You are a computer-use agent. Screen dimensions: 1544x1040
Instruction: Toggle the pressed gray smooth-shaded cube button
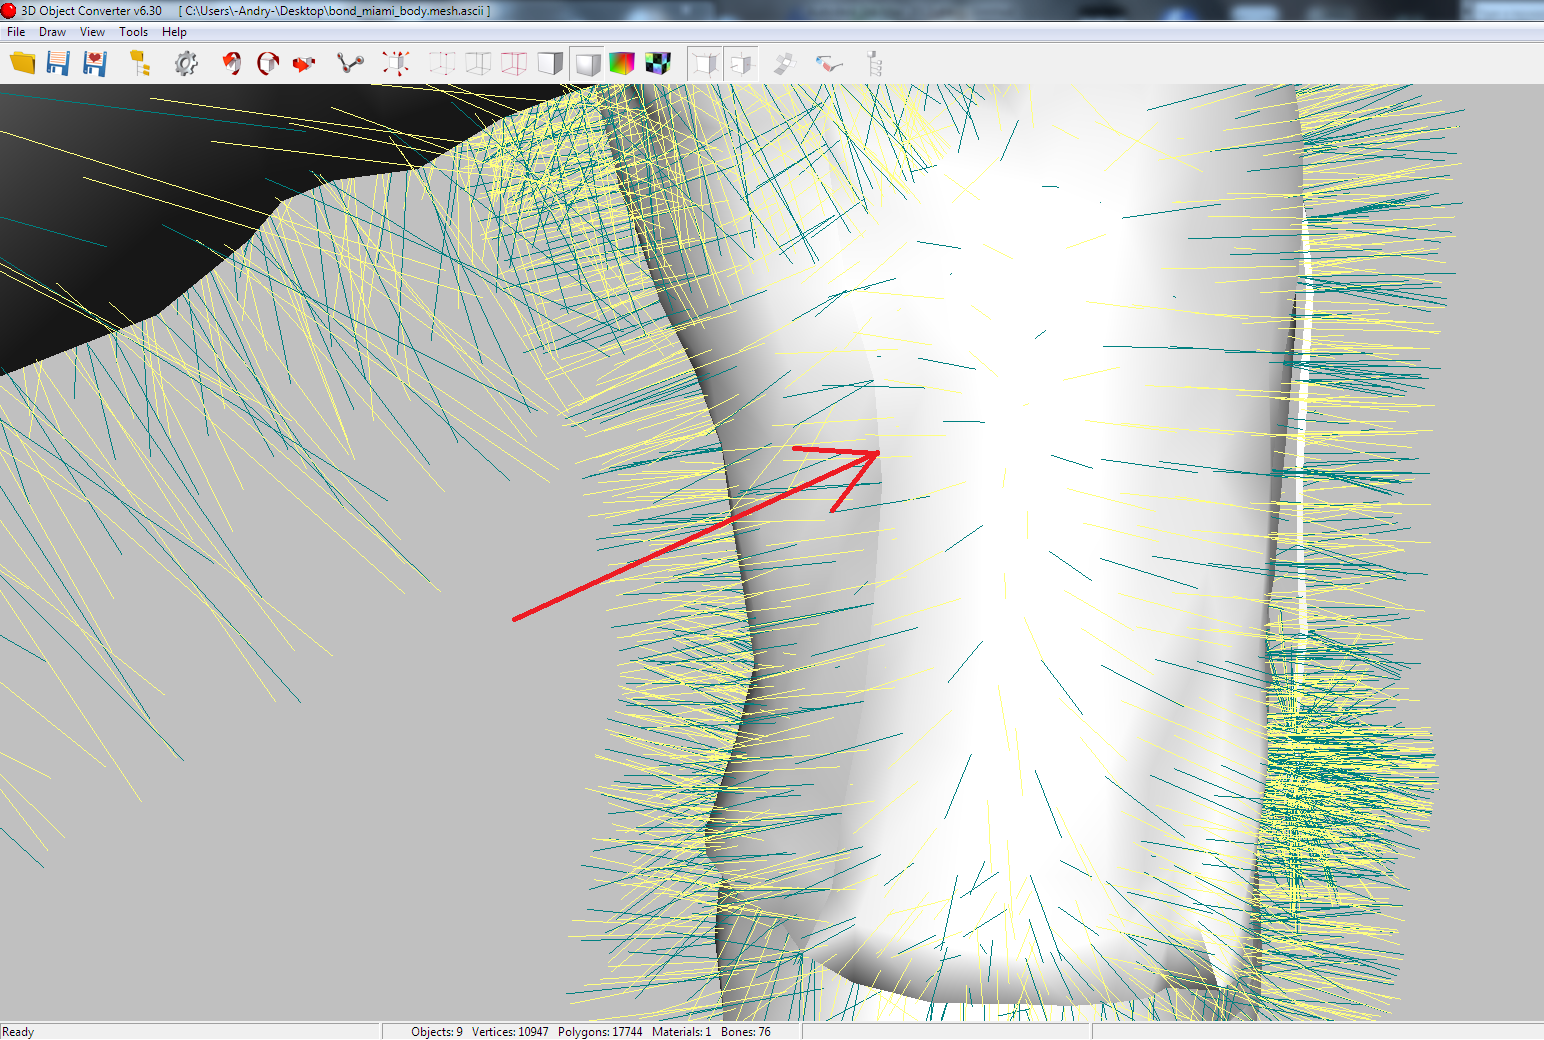[x=587, y=64]
